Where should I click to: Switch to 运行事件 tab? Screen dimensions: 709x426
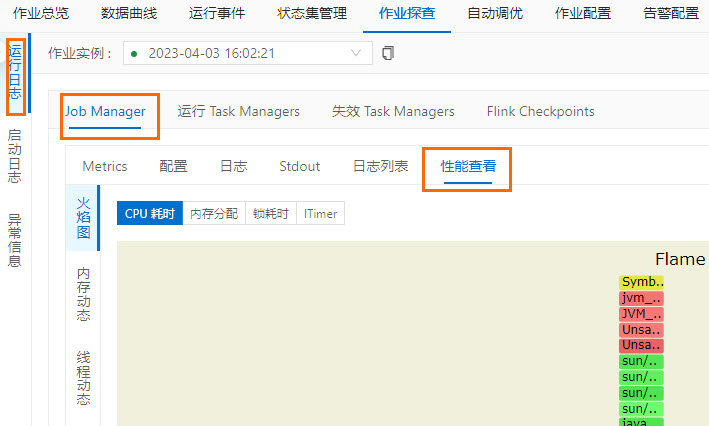click(217, 14)
